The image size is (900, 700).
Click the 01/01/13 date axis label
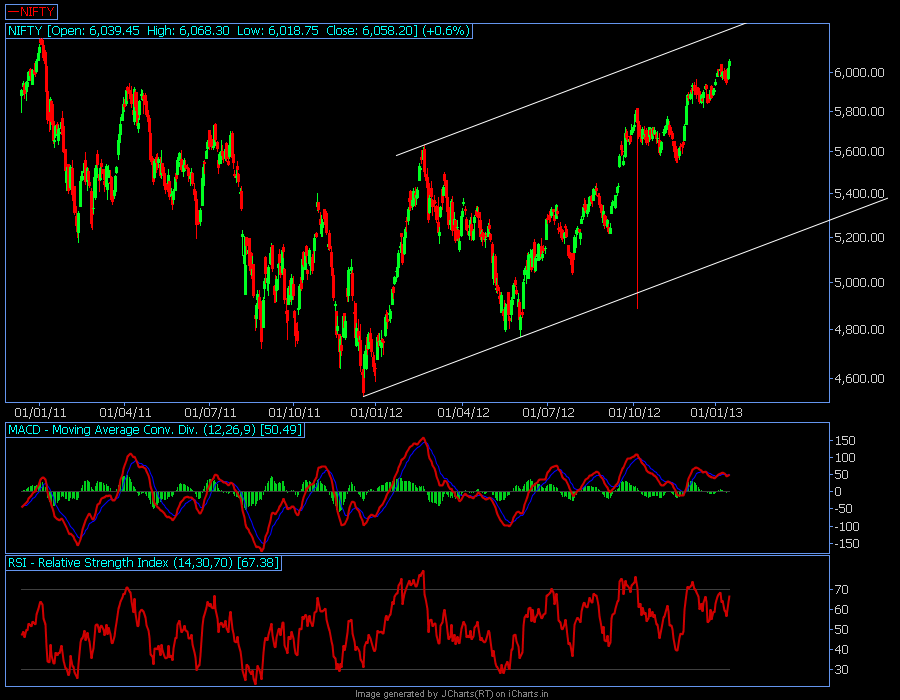716,413
